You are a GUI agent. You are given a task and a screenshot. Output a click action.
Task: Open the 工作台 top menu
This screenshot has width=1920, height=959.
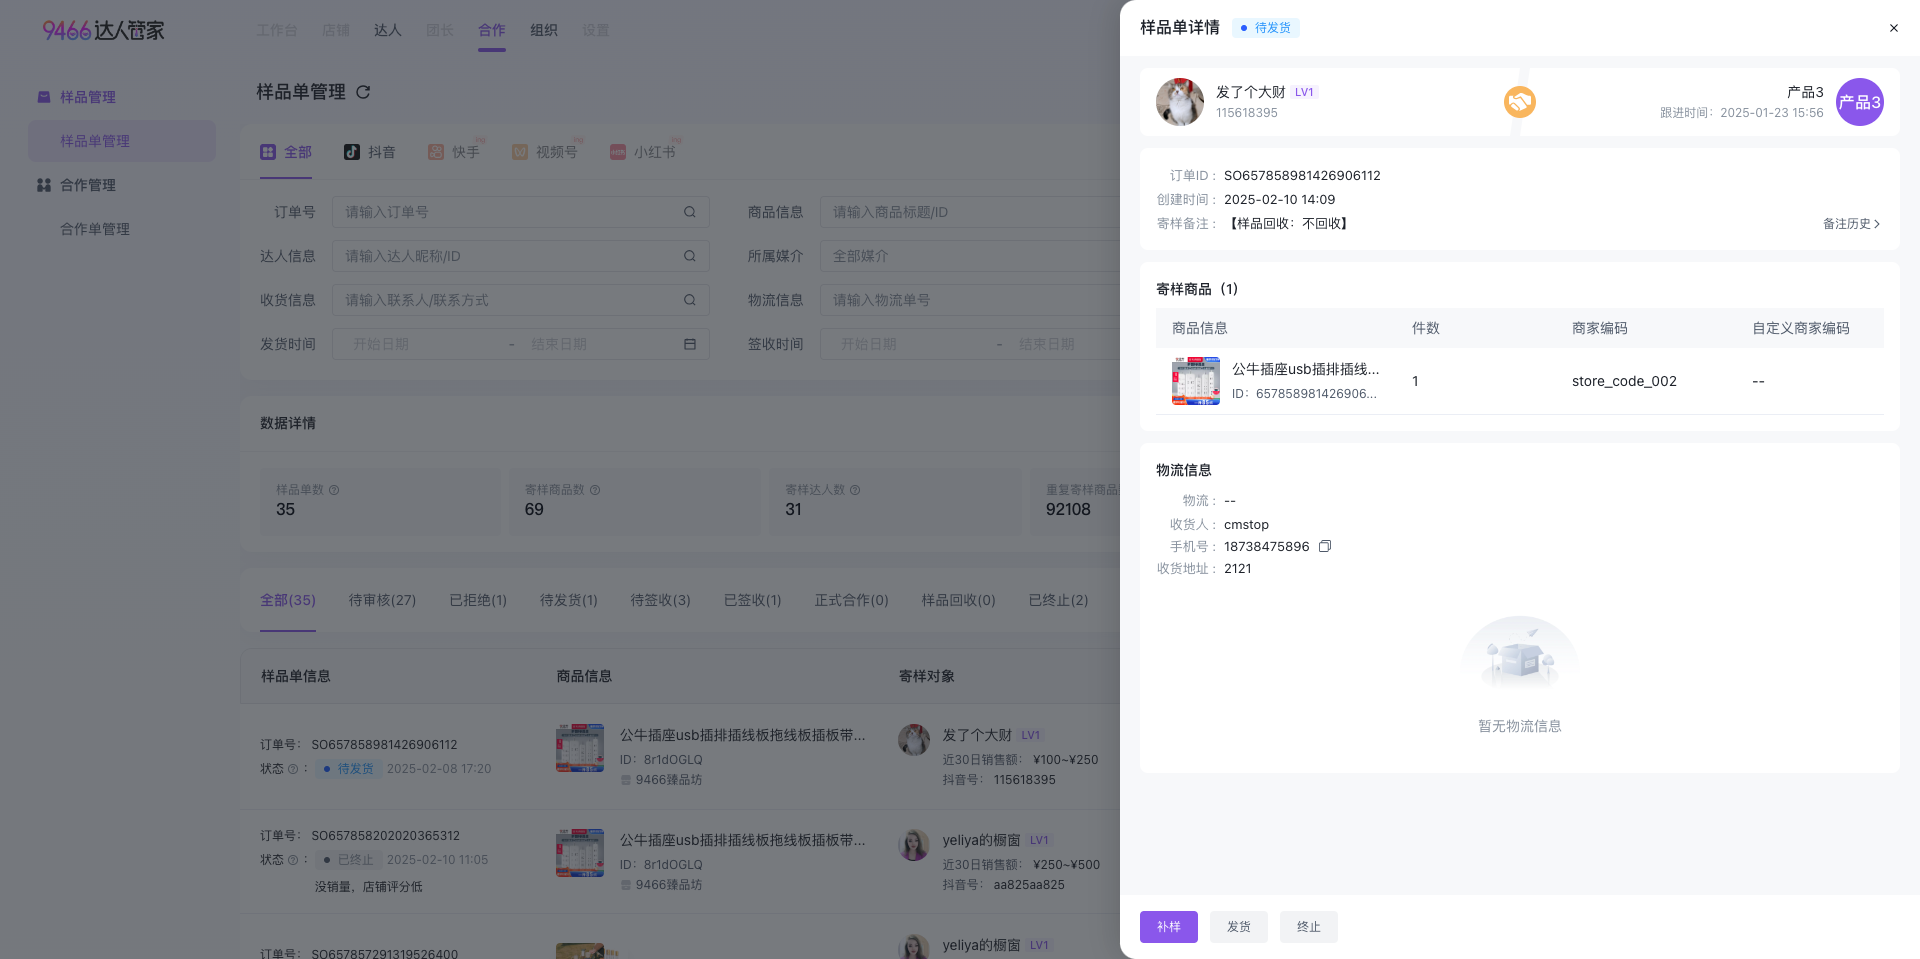pyautogui.click(x=277, y=30)
